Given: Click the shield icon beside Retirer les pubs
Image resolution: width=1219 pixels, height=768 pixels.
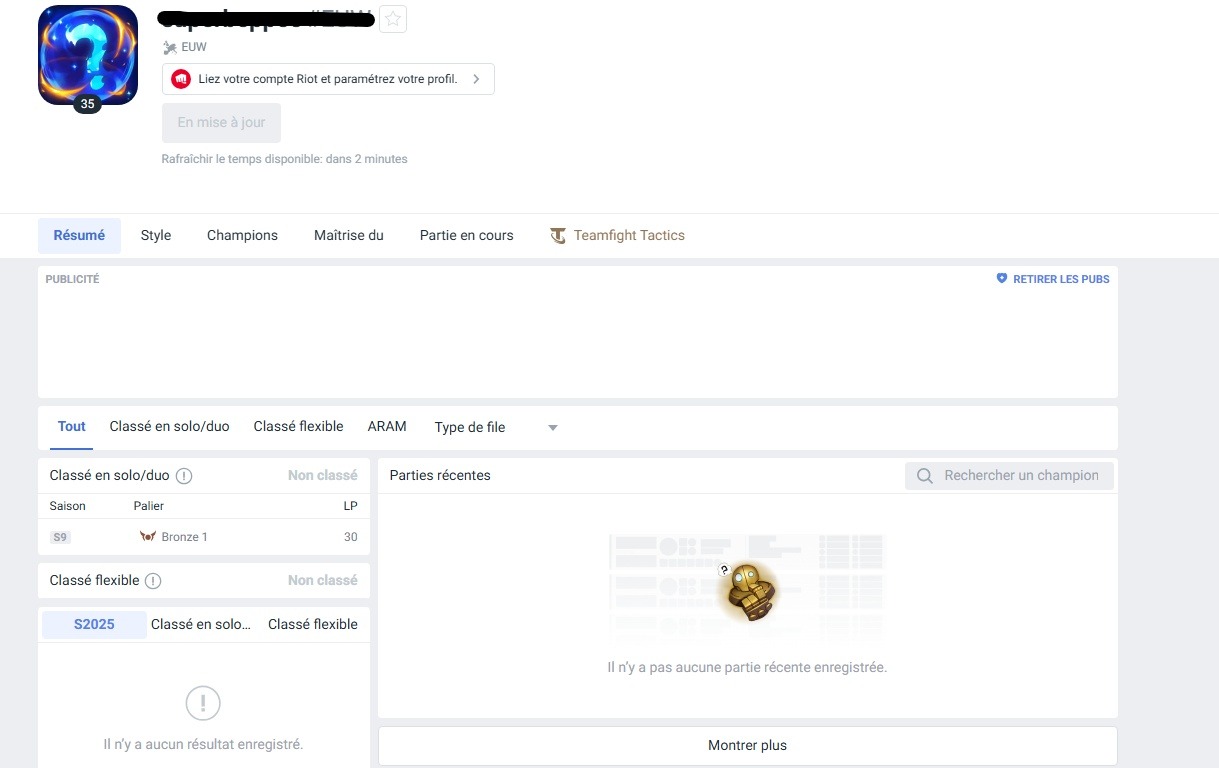Looking at the screenshot, I should [1002, 279].
